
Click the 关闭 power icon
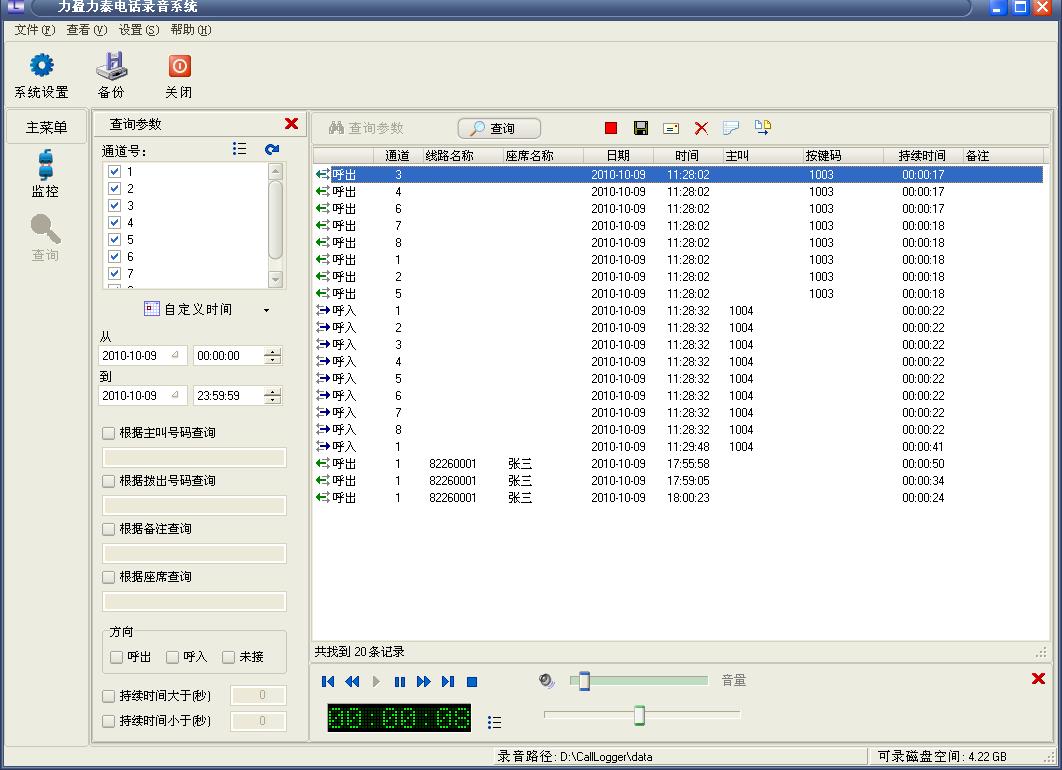coord(179,66)
